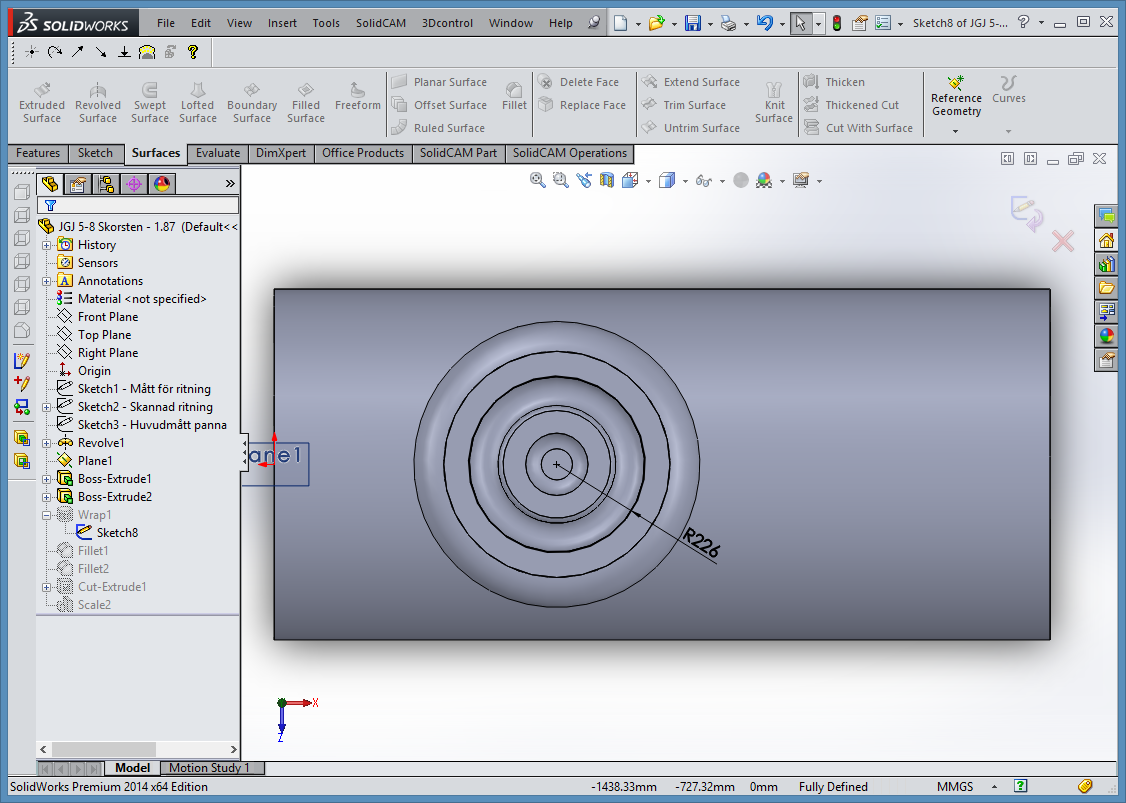Screen dimensions: 1126x803
Task: Expand the manager pane tabs chevron
Action: (x=230, y=184)
